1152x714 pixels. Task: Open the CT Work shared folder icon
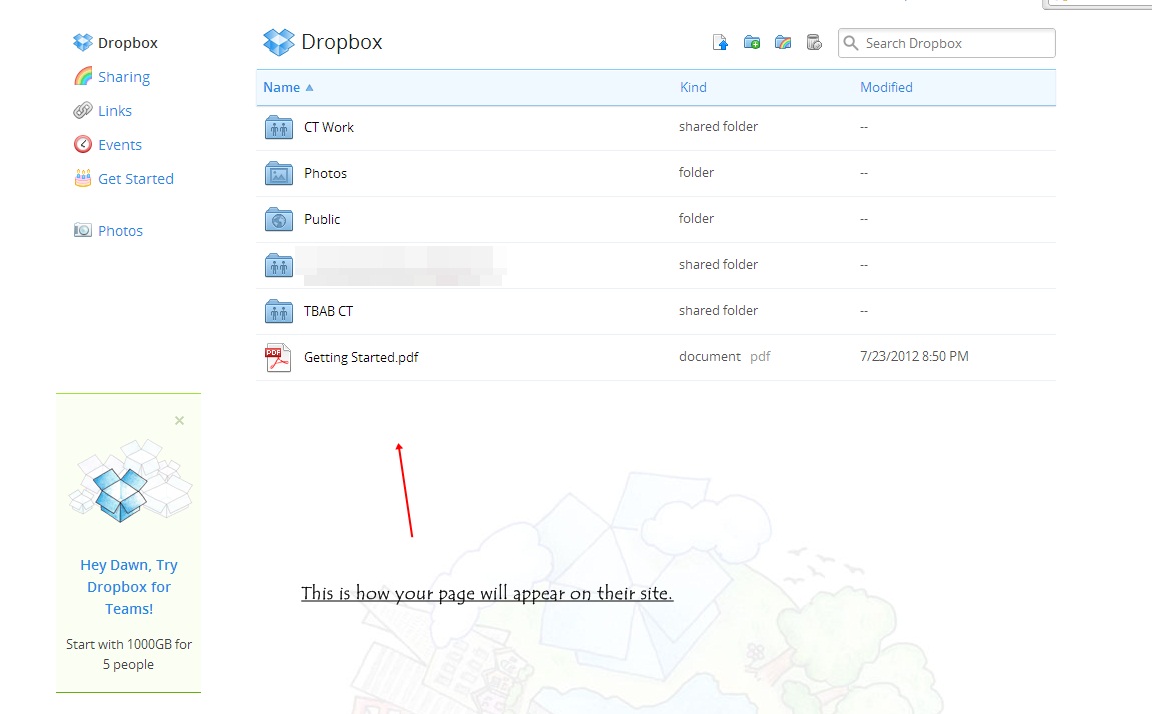point(278,127)
